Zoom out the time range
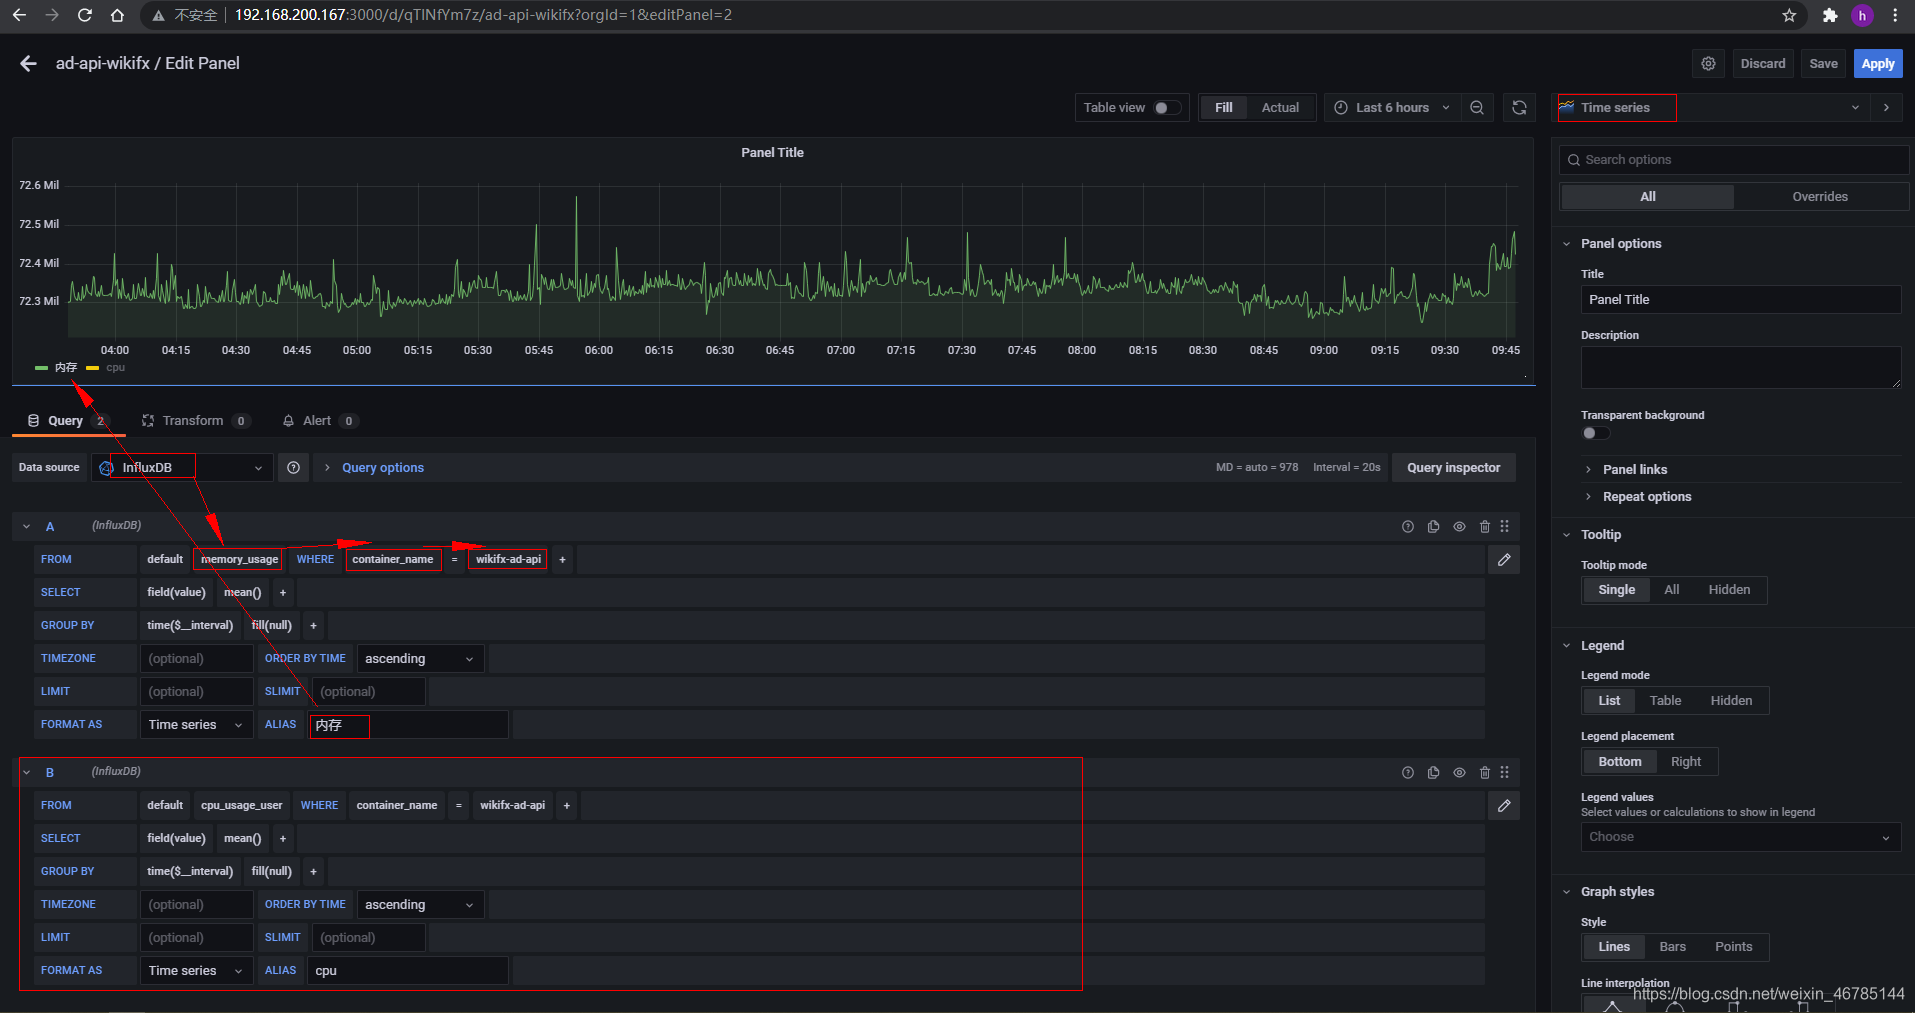 click(x=1477, y=108)
